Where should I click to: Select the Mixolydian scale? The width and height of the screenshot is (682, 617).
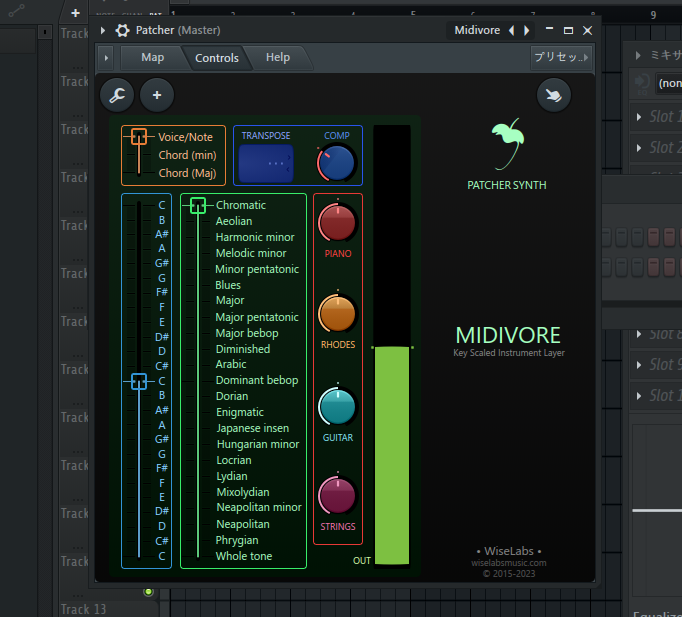(243, 492)
